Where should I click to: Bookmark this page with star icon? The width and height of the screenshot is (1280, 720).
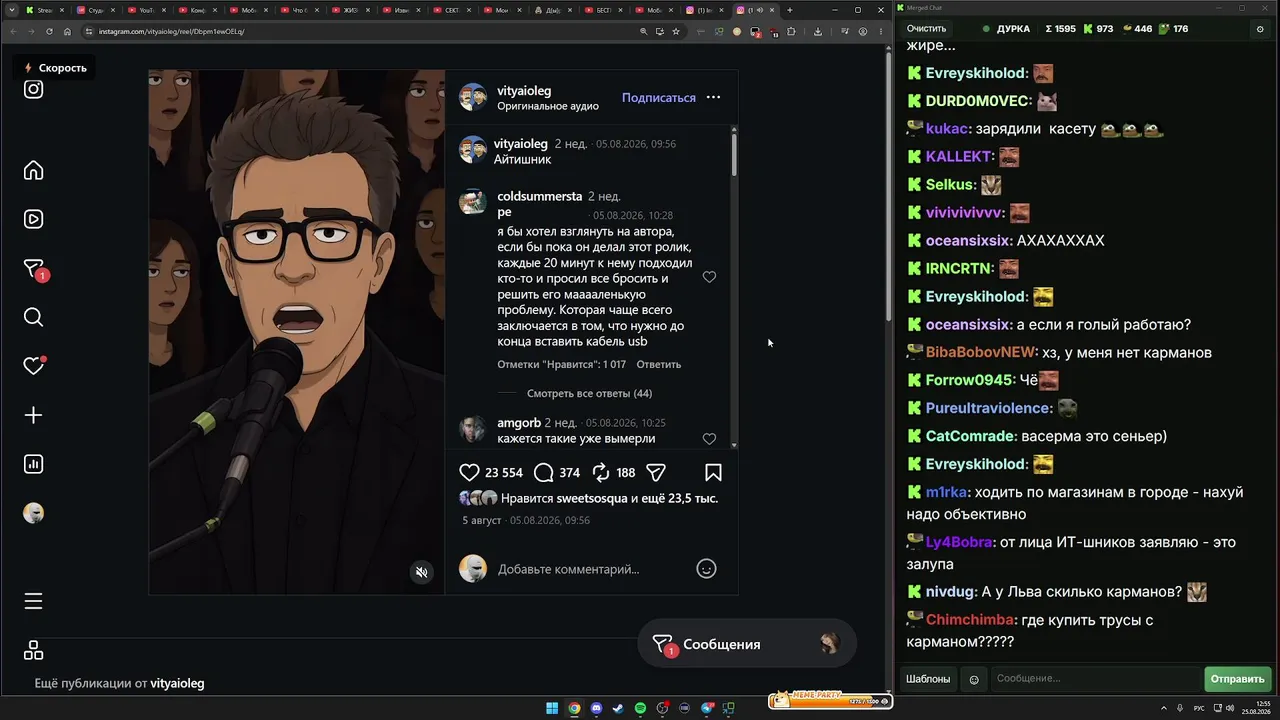tap(676, 31)
